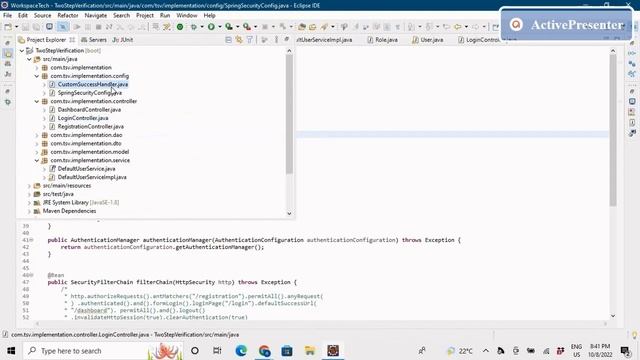Viewport: 640px width, 360px height.
Task: Click the green Run toolbar icon
Action: point(211,27)
